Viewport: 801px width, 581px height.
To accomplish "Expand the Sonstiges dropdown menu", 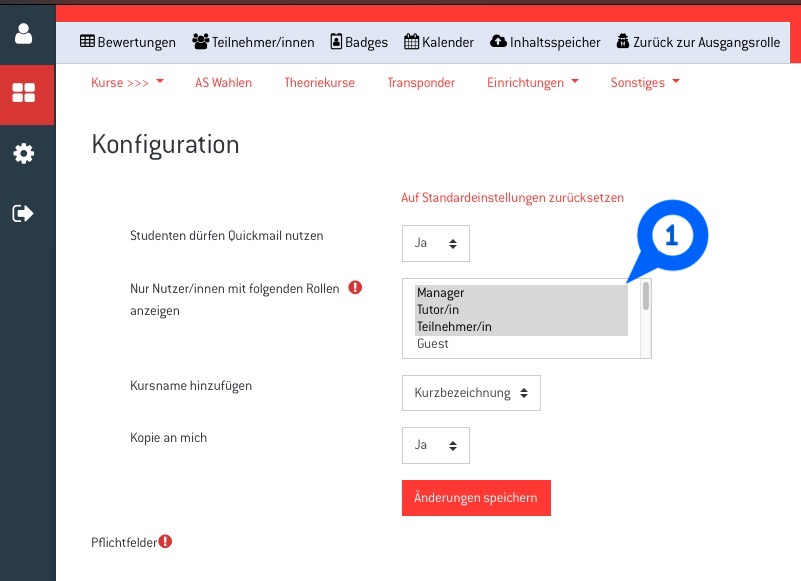I will (644, 83).
